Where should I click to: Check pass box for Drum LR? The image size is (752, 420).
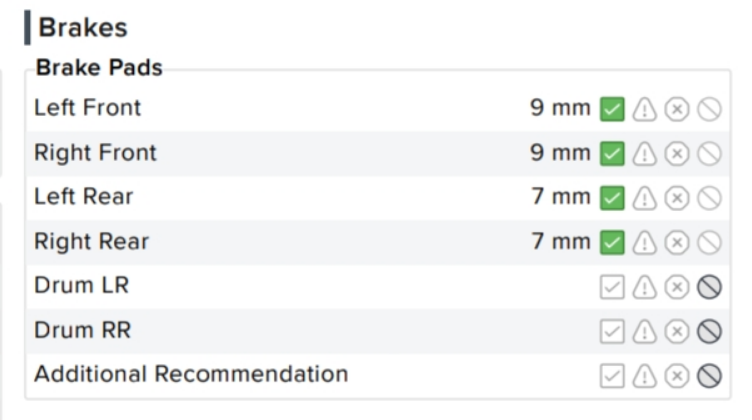612,287
